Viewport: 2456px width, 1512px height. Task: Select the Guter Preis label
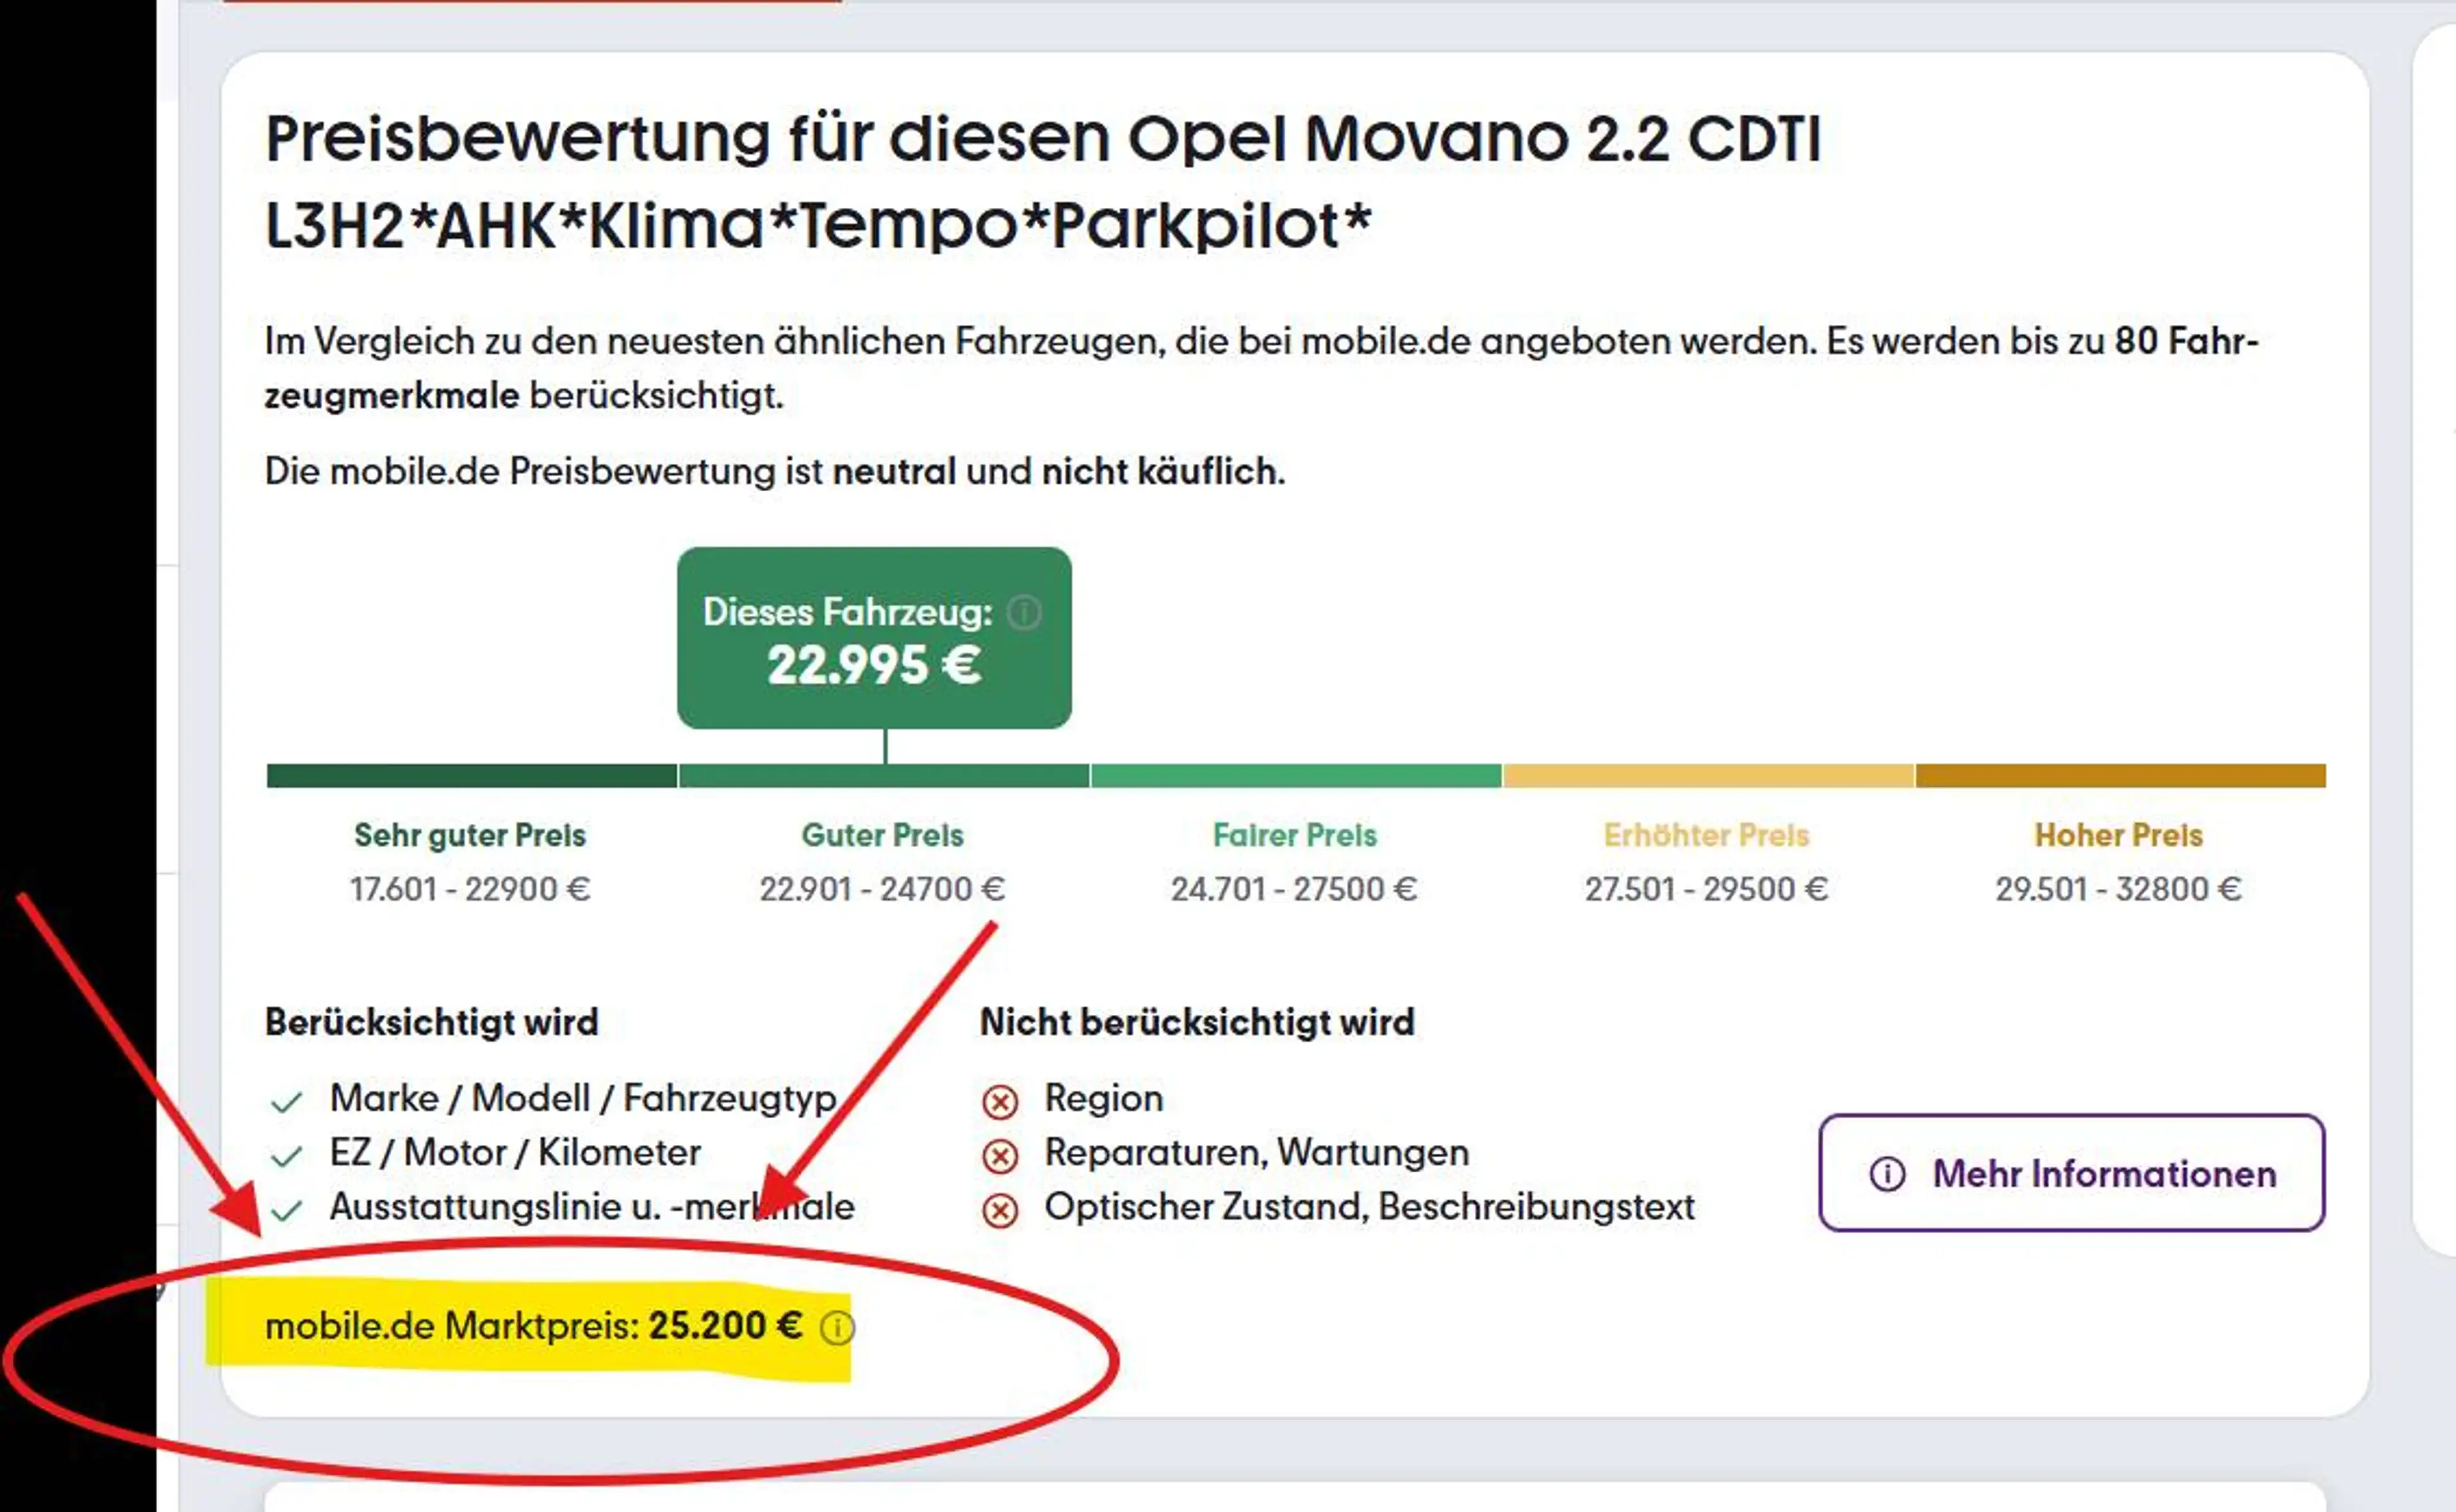(x=883, y=835)
